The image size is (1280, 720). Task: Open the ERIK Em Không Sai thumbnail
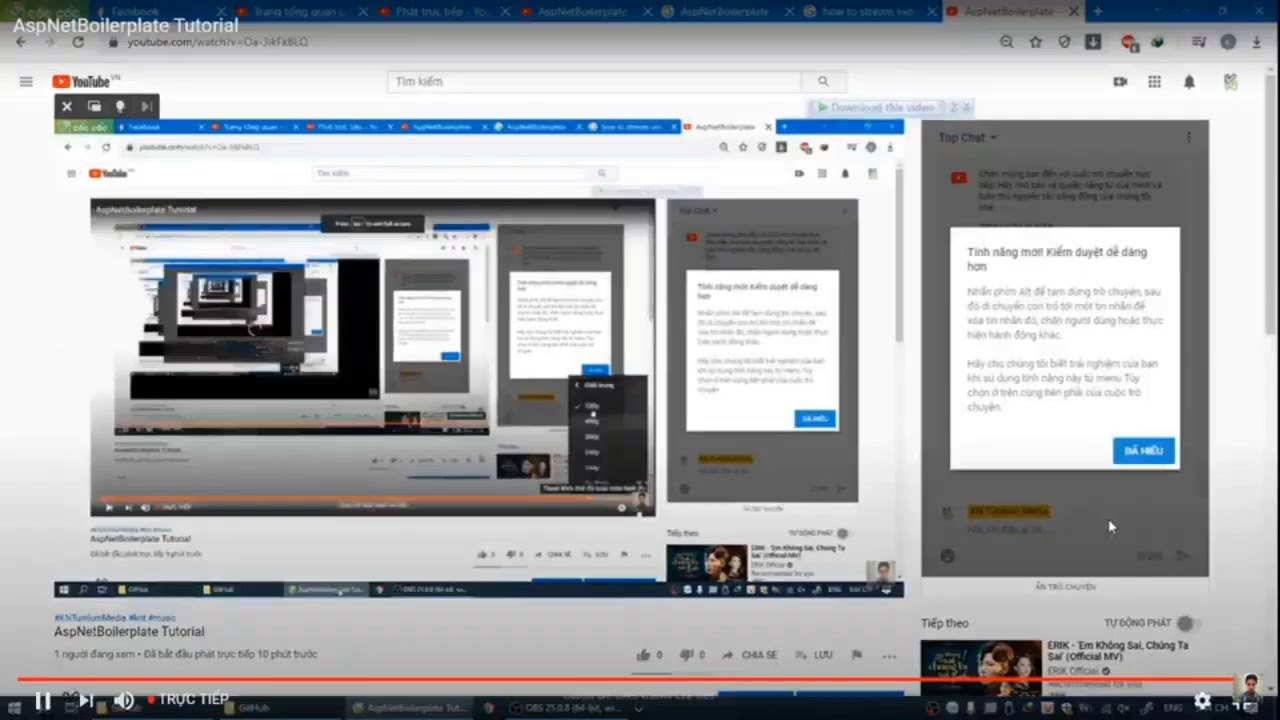981,668
